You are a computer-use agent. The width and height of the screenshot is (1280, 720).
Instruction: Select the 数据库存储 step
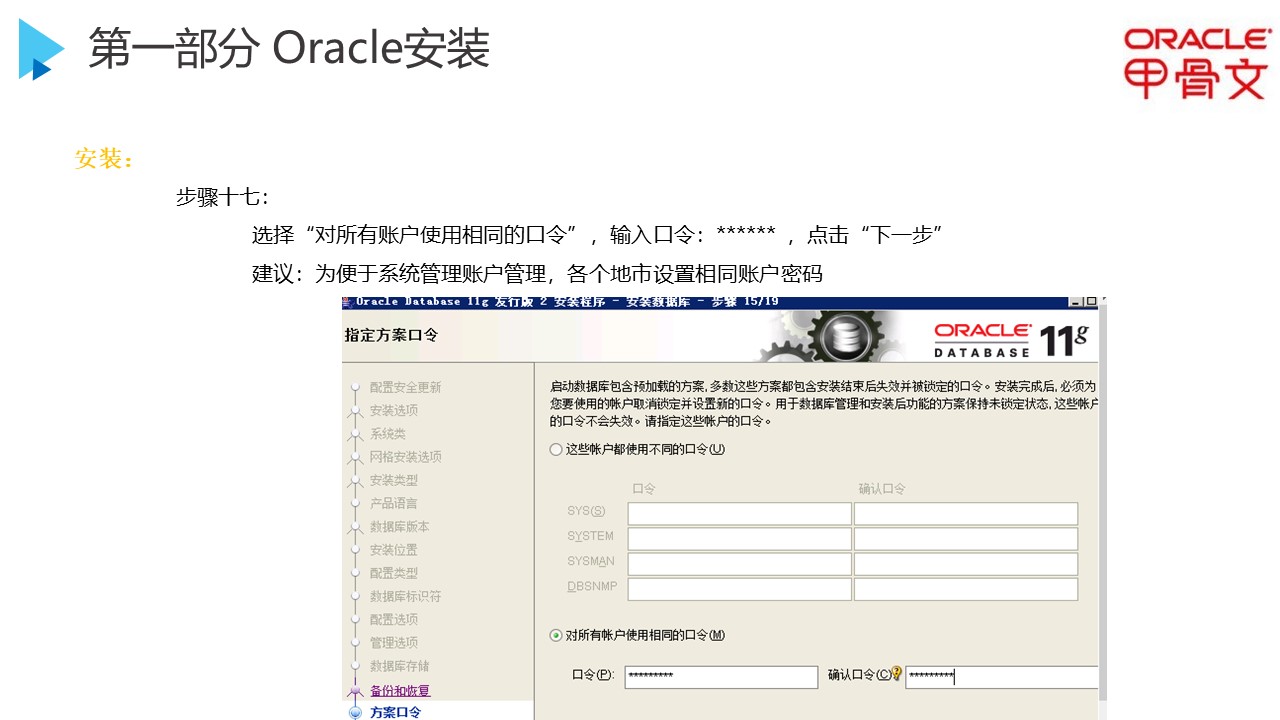click(399, 666)
